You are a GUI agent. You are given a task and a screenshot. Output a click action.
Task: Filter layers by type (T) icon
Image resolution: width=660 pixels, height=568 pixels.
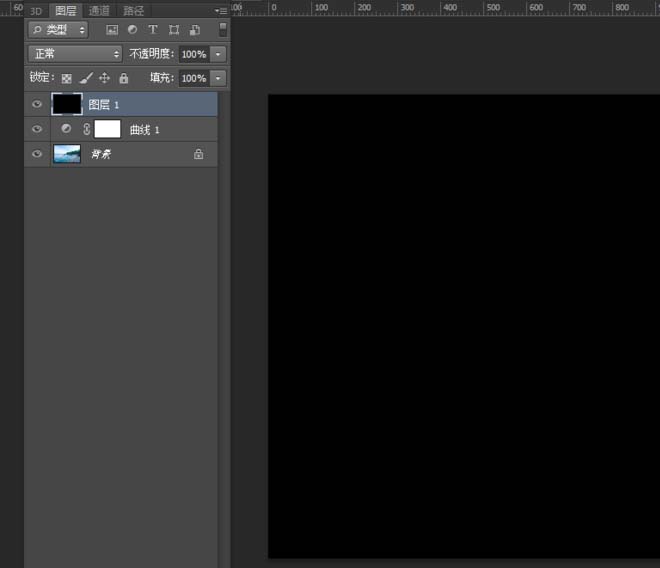153,29
